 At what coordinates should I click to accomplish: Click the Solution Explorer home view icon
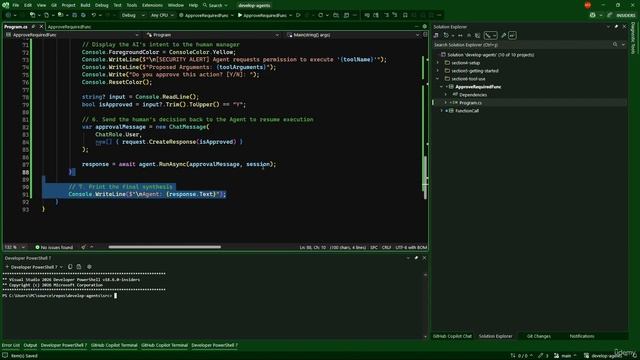pos(436,36)
